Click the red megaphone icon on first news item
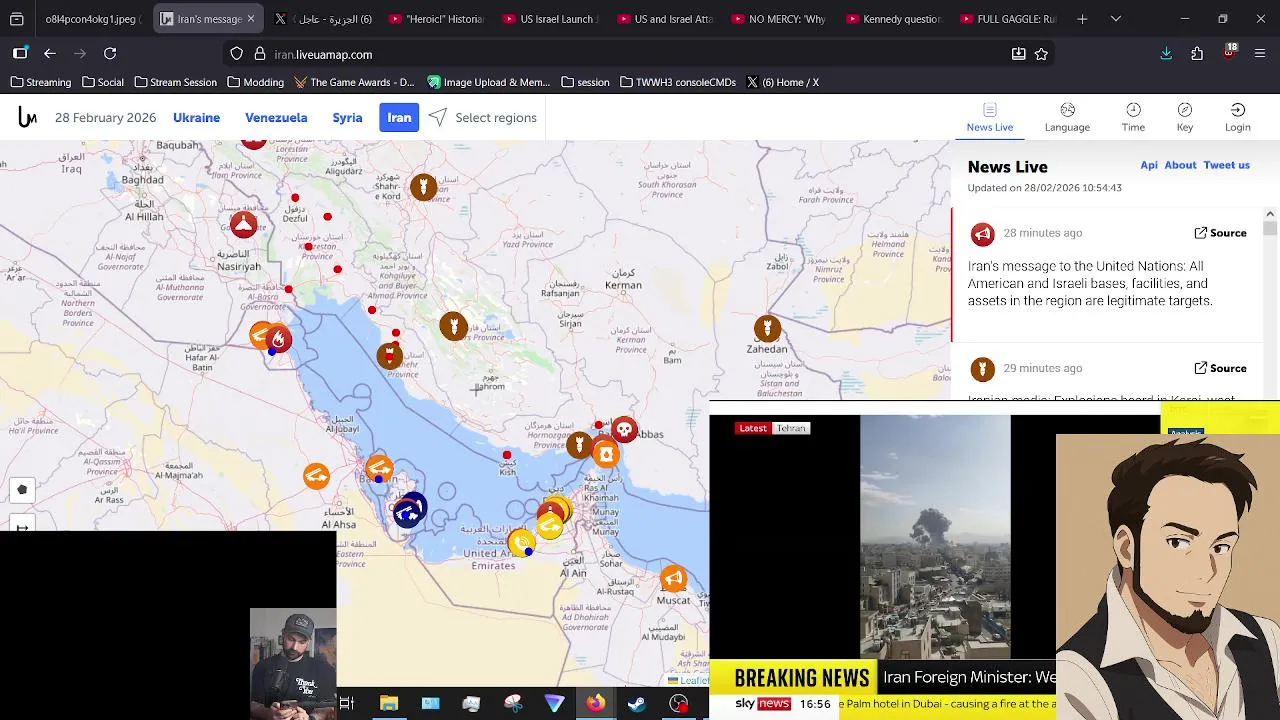1280x720 pixels. coord(982,234)
